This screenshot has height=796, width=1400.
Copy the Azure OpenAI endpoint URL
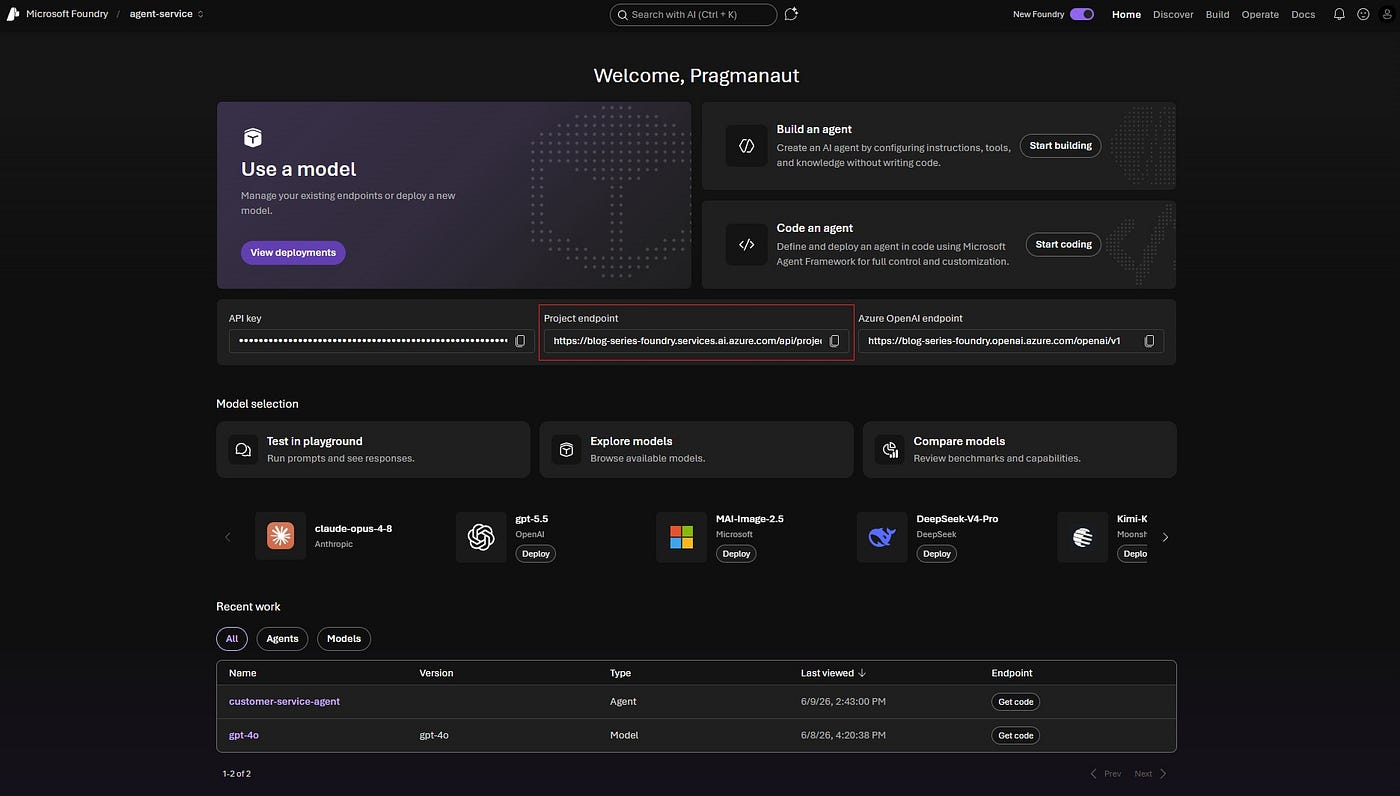click(x=1149, y=341)
